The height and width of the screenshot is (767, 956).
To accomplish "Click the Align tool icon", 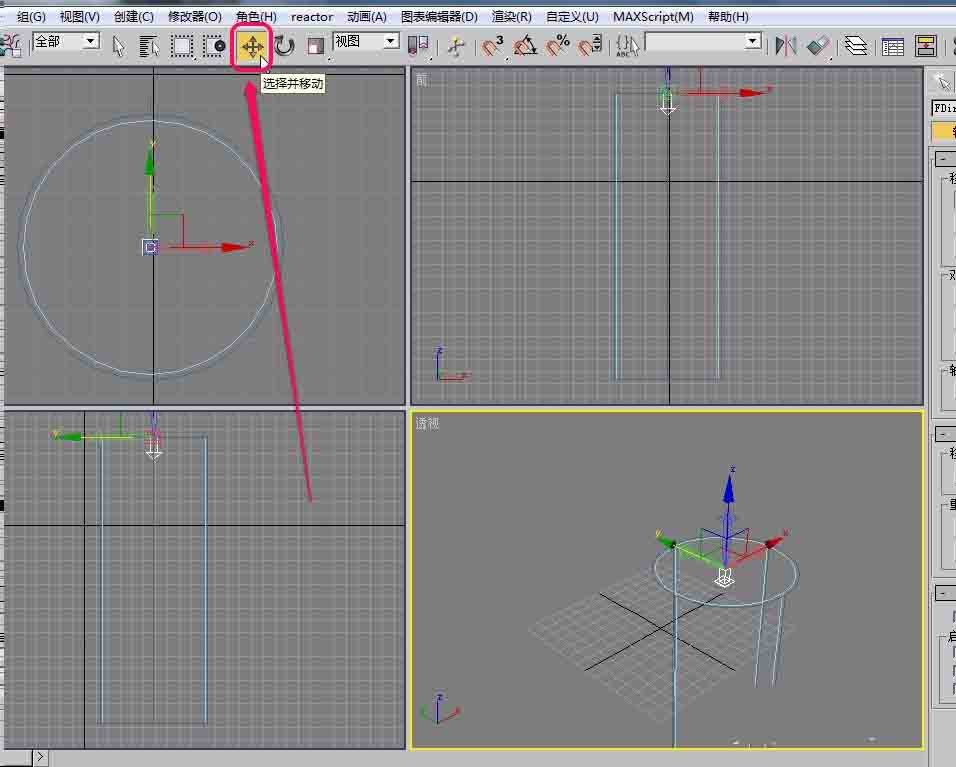I will (x=818, y=46).
